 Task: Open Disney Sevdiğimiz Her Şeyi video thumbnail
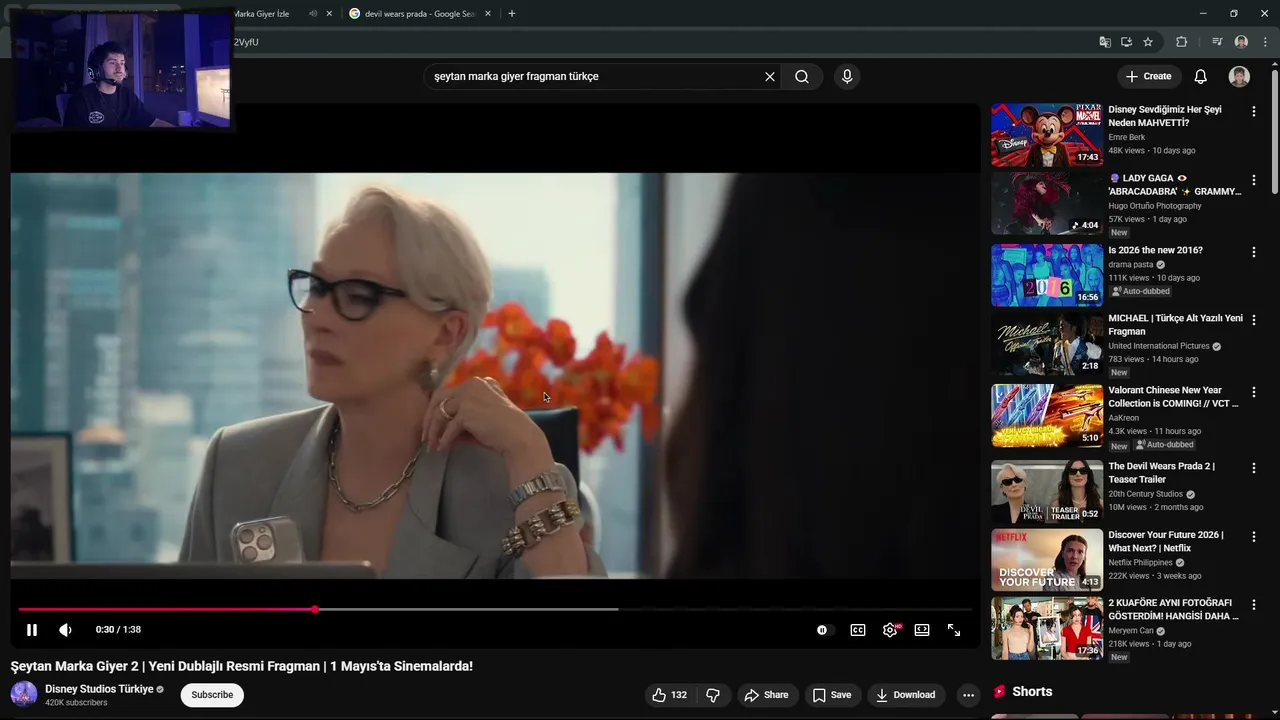pyautogui.click(x=1047, y=134)
